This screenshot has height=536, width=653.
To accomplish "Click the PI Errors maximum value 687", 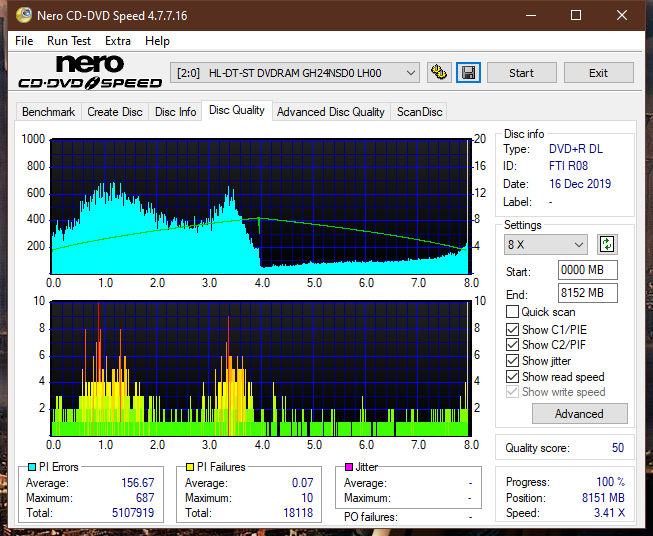I will pos(145,498).
